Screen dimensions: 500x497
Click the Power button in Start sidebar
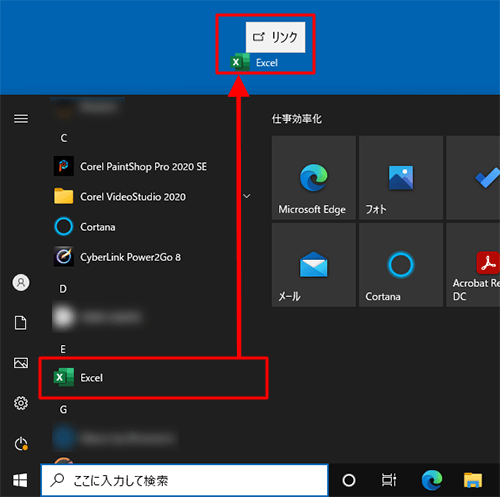point(21,444)
